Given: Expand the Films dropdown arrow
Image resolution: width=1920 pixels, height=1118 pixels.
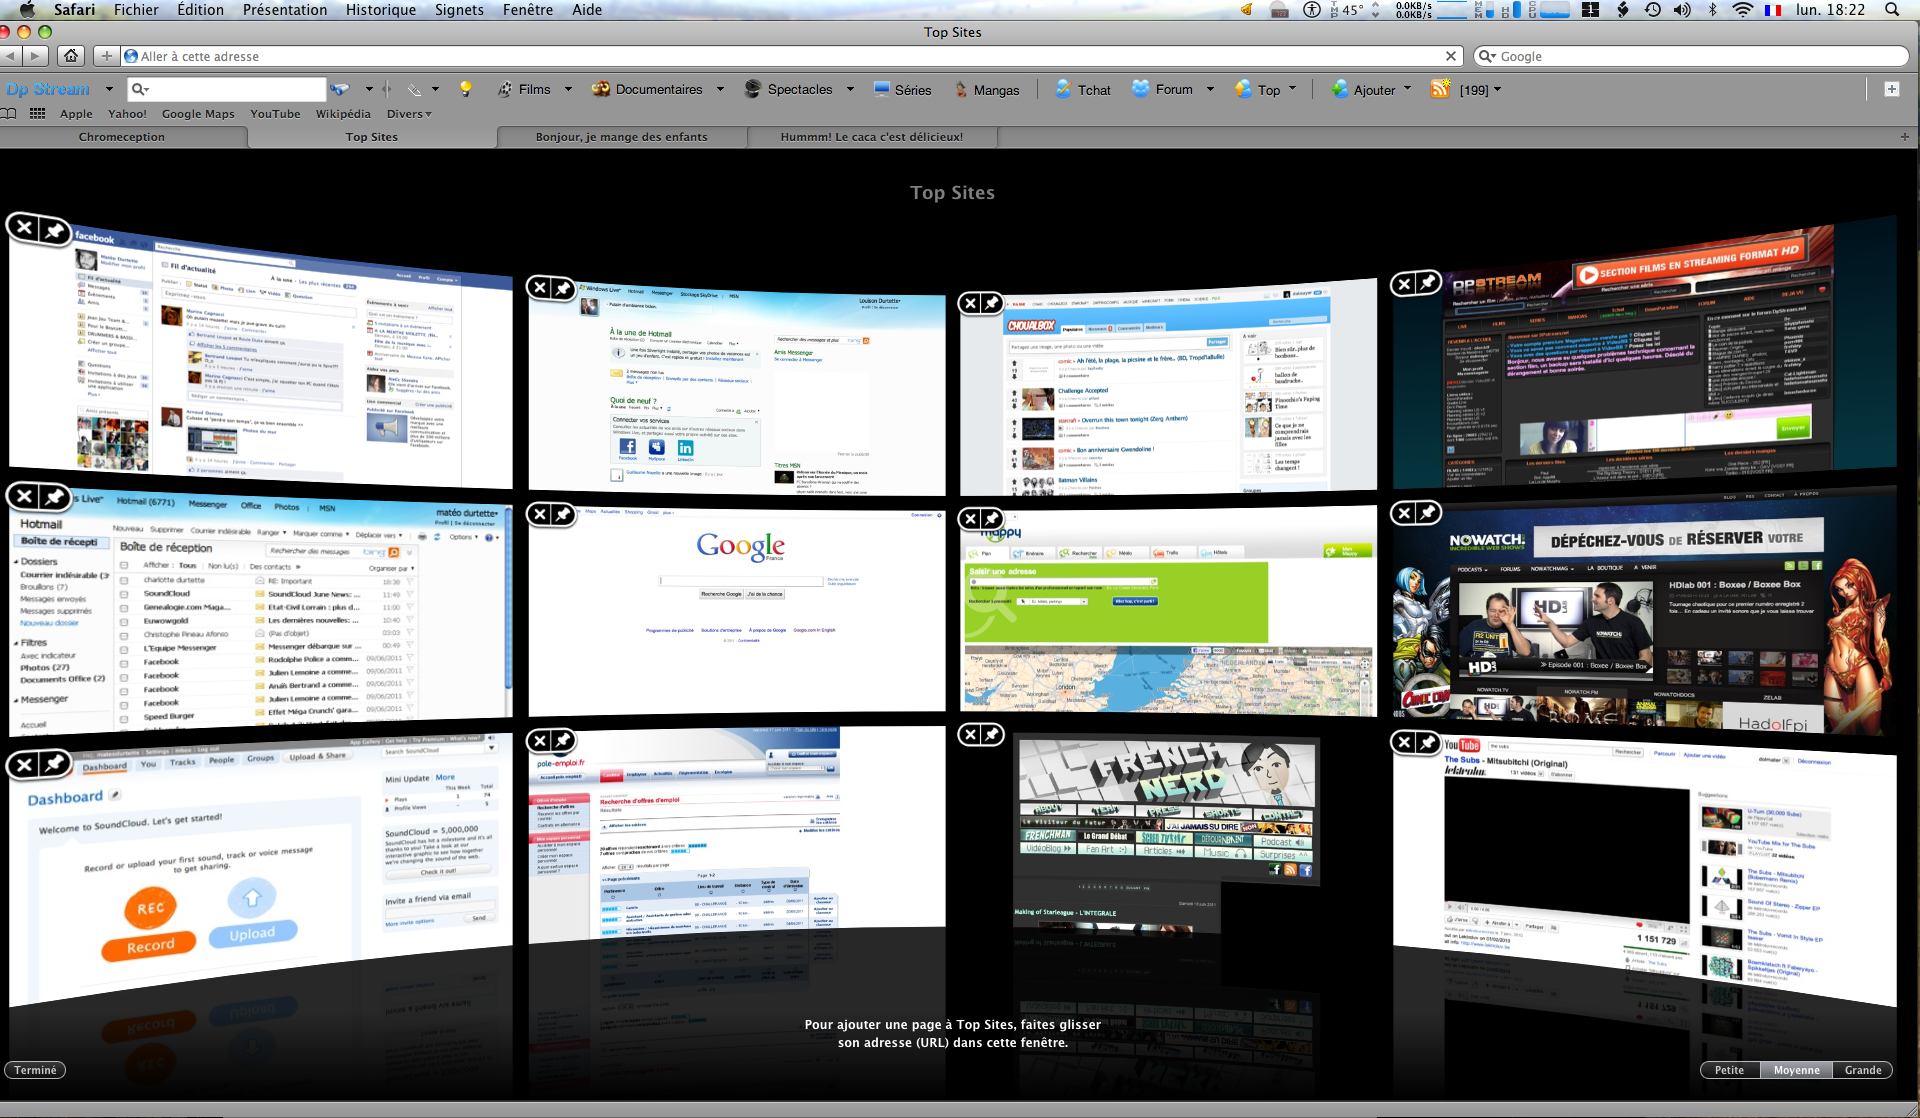Looking at the screenshot, I should (568, 89).
